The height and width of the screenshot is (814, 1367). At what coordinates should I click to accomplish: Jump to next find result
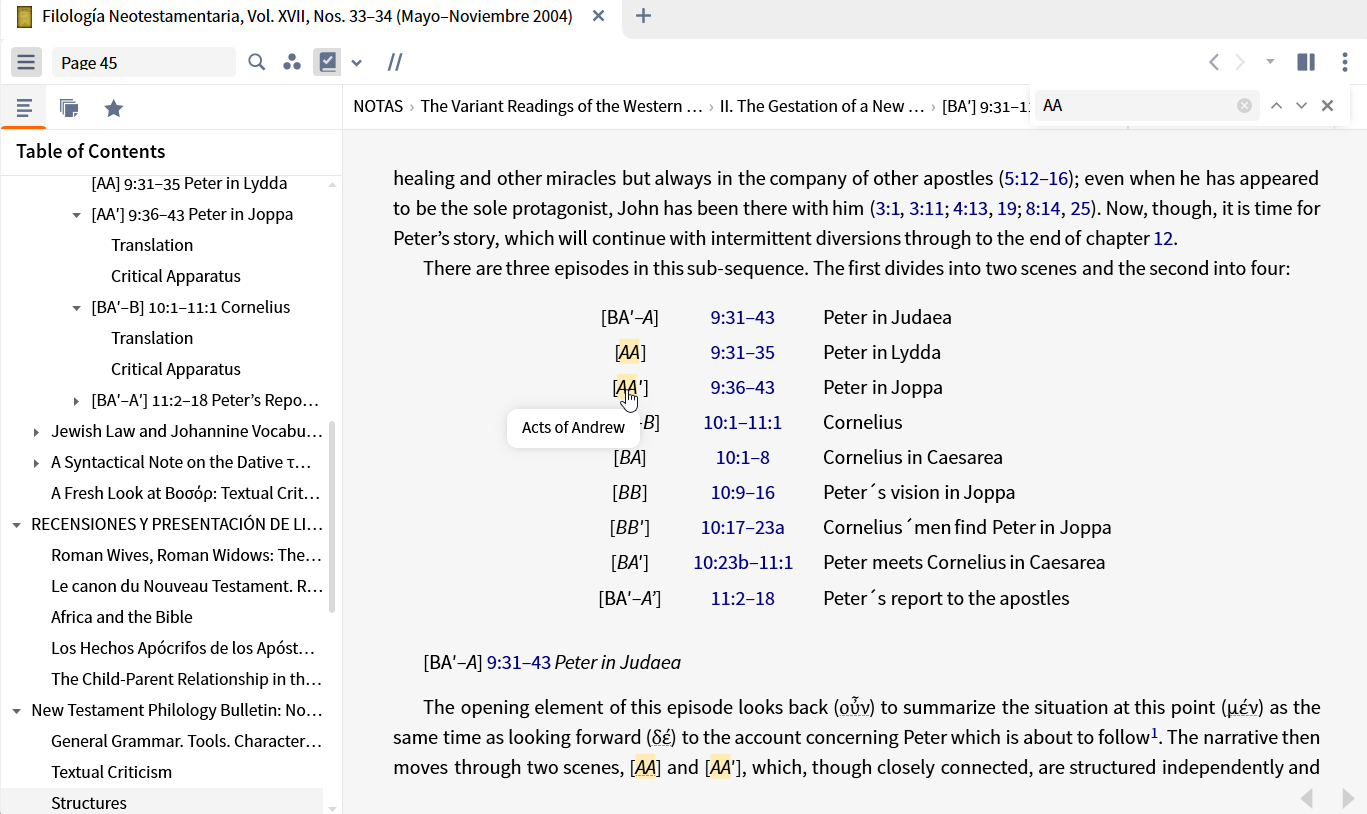(1301, 105)
